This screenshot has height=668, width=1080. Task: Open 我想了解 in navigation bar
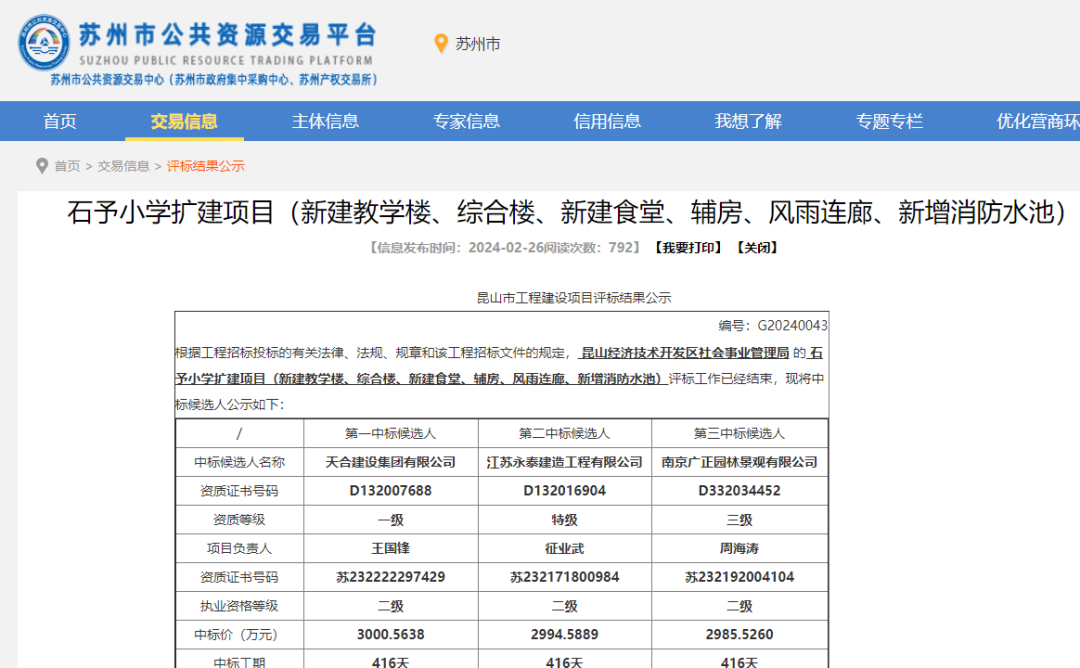(748, 122)
